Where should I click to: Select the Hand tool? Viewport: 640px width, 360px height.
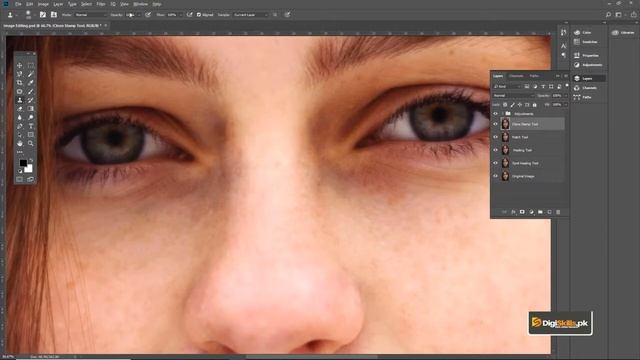(20, 144)
